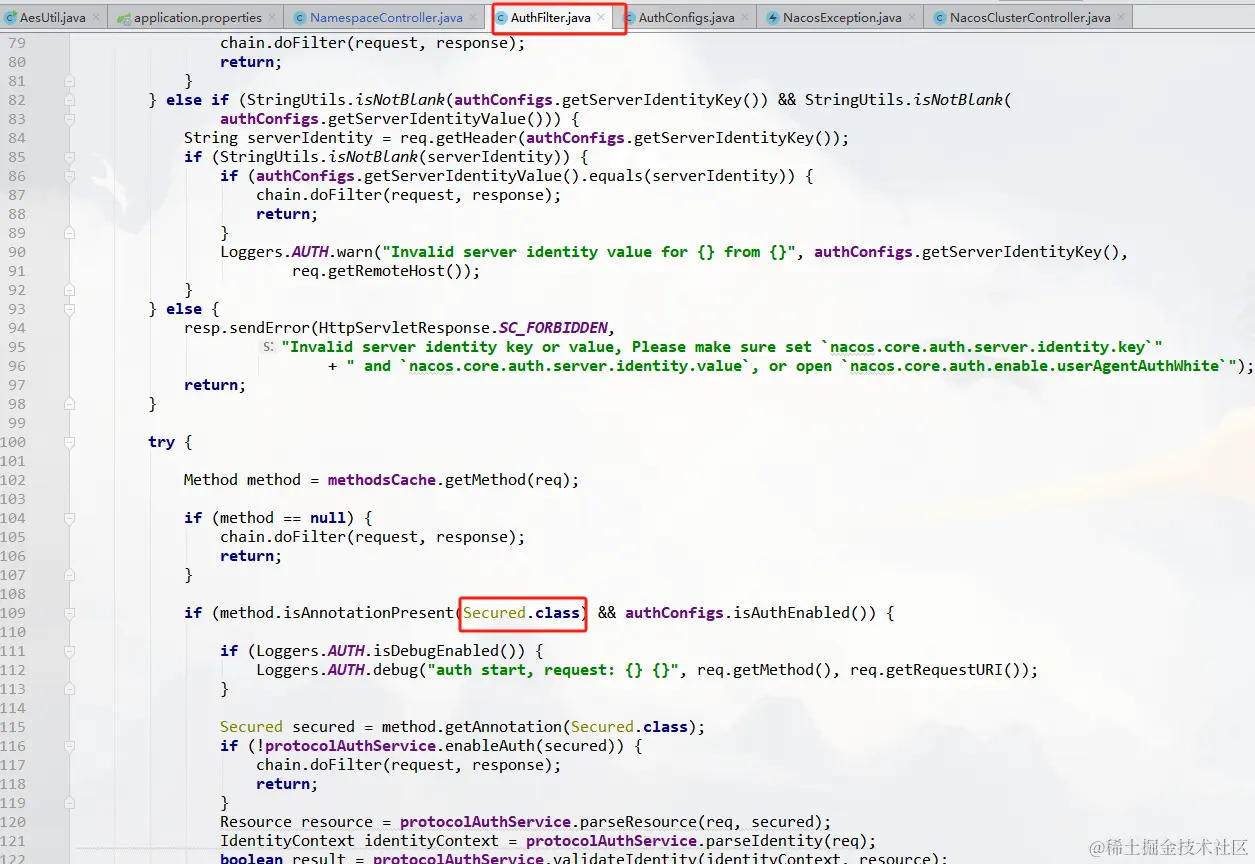This screenshot has width=1255, height=864.
Task: Collapse the else block at line 93
Action: pyautogui.click(x=69, y=309)
